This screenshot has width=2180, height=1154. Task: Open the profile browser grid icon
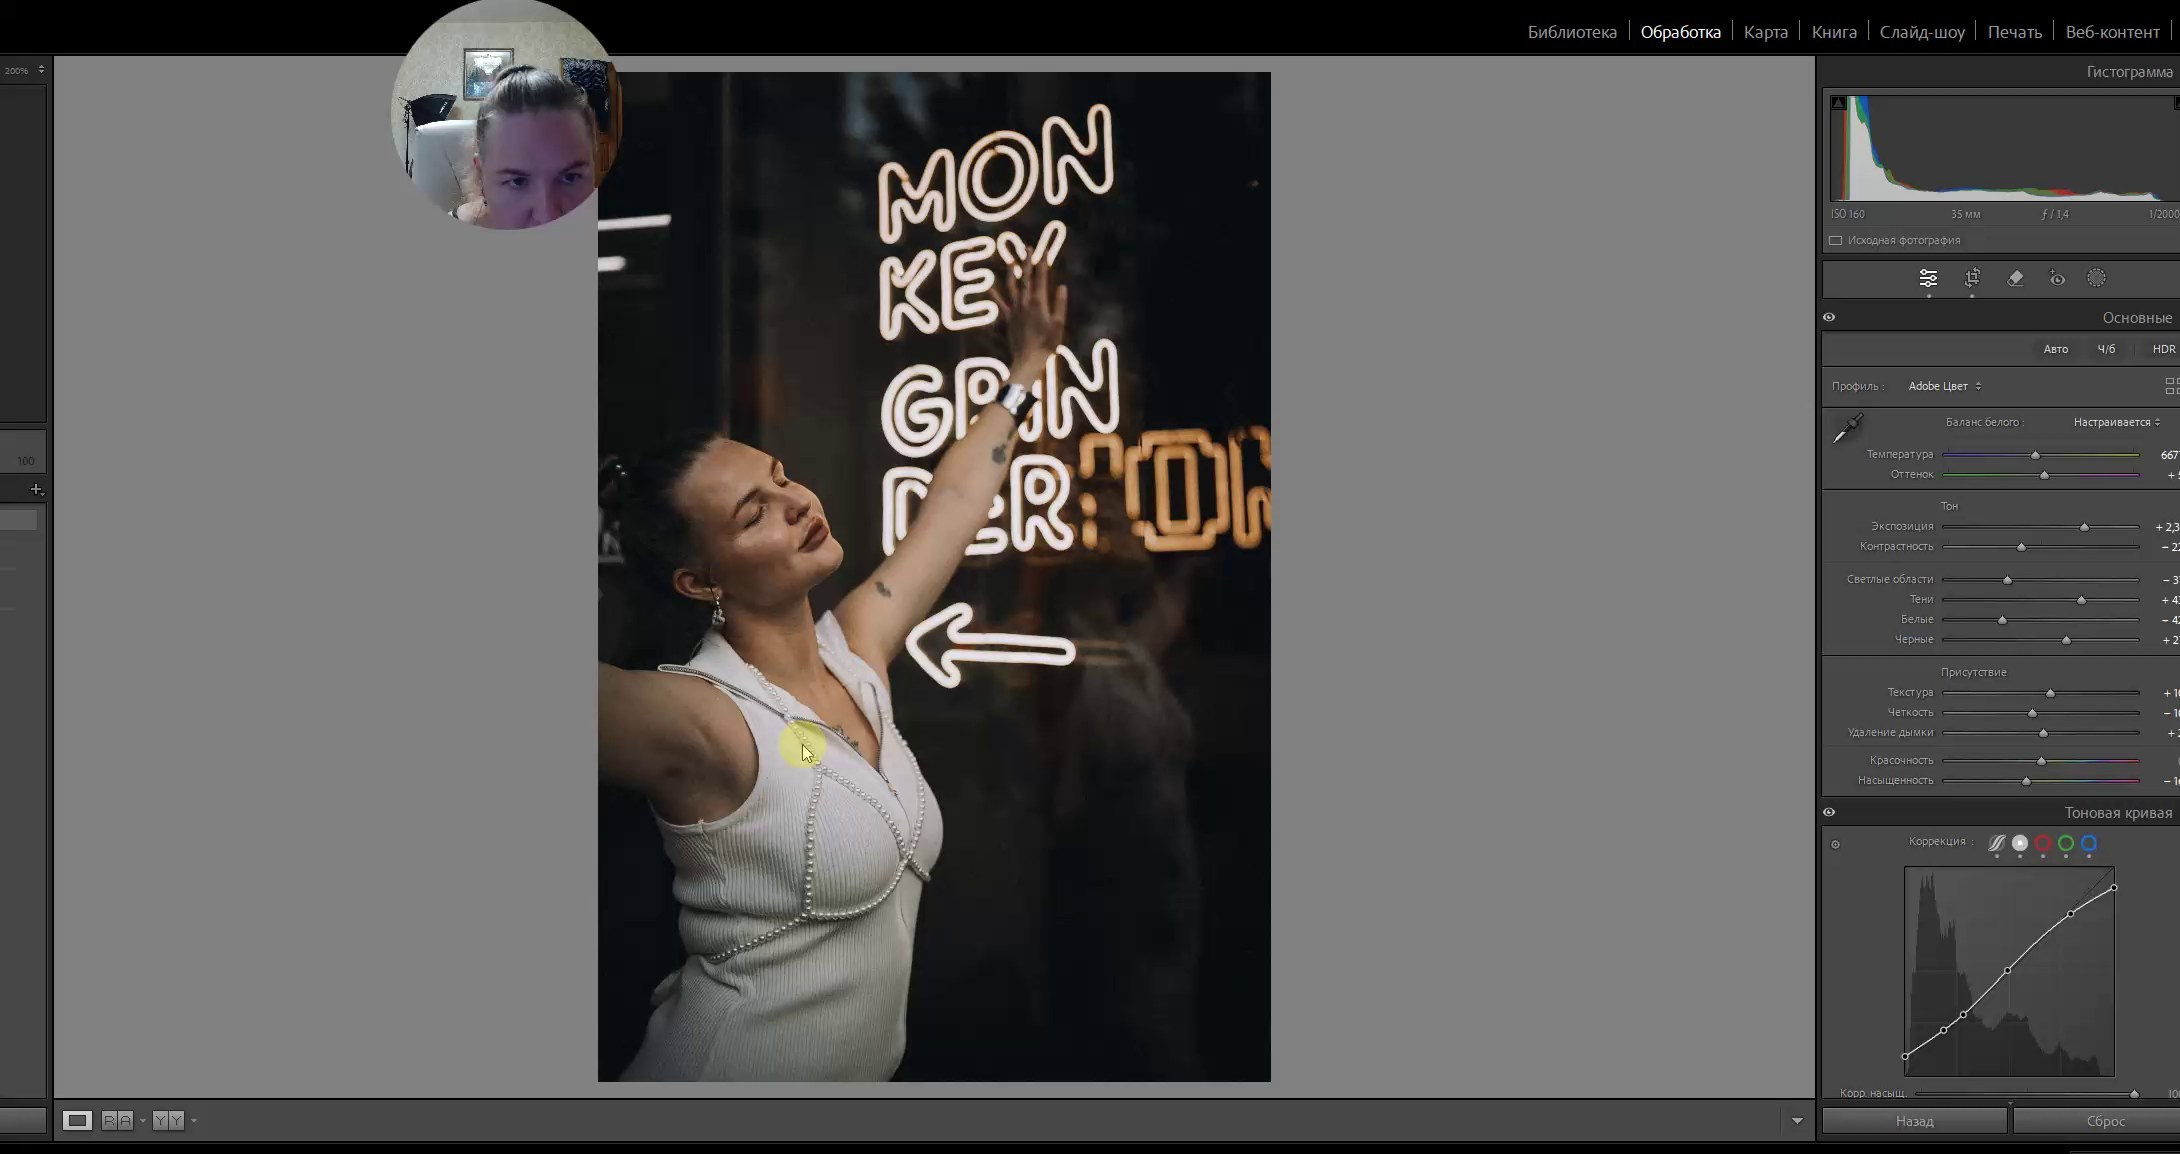(x=2171, y=386)
